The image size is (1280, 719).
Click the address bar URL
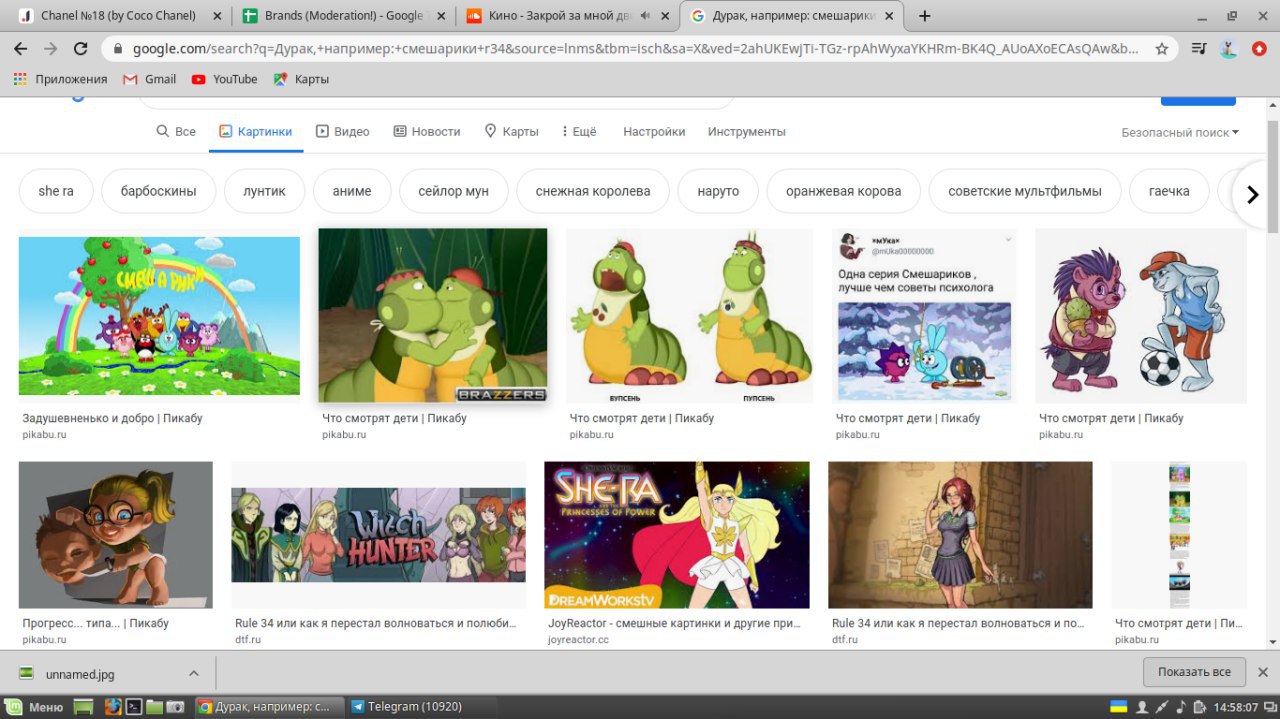[635, 48]
